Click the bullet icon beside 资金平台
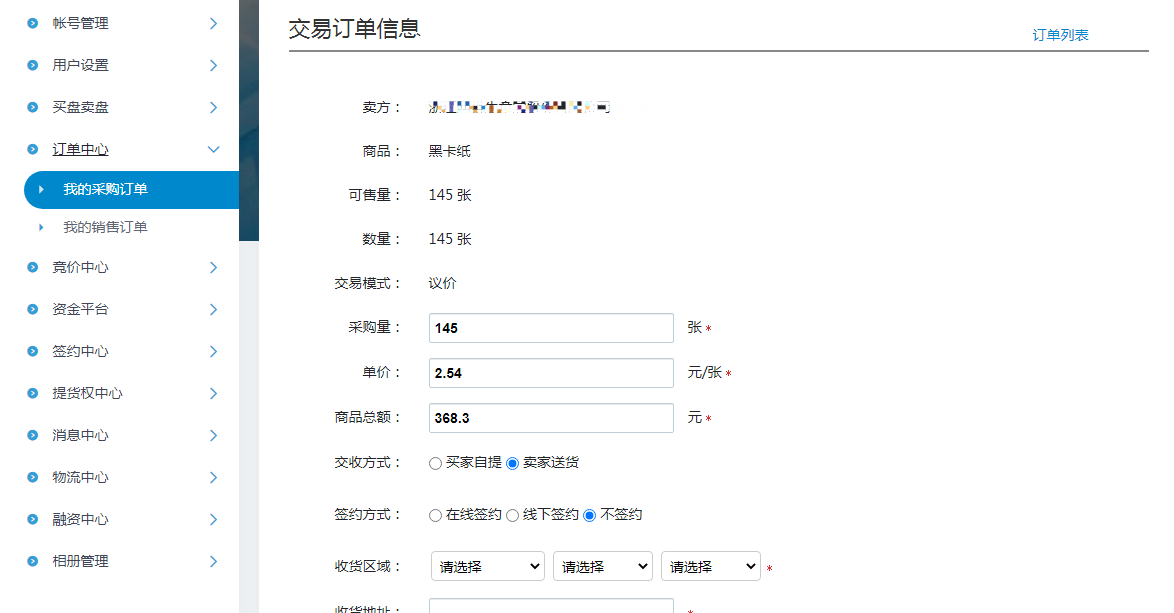Screen dimensions: 1174x613 (33, 309)
